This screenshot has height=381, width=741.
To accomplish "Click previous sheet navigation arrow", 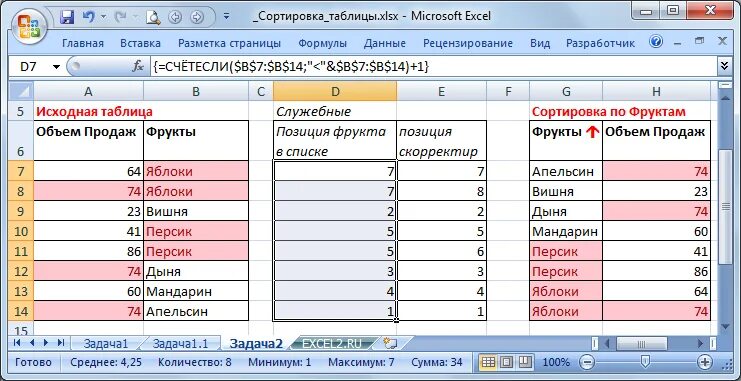I will 32,343.
